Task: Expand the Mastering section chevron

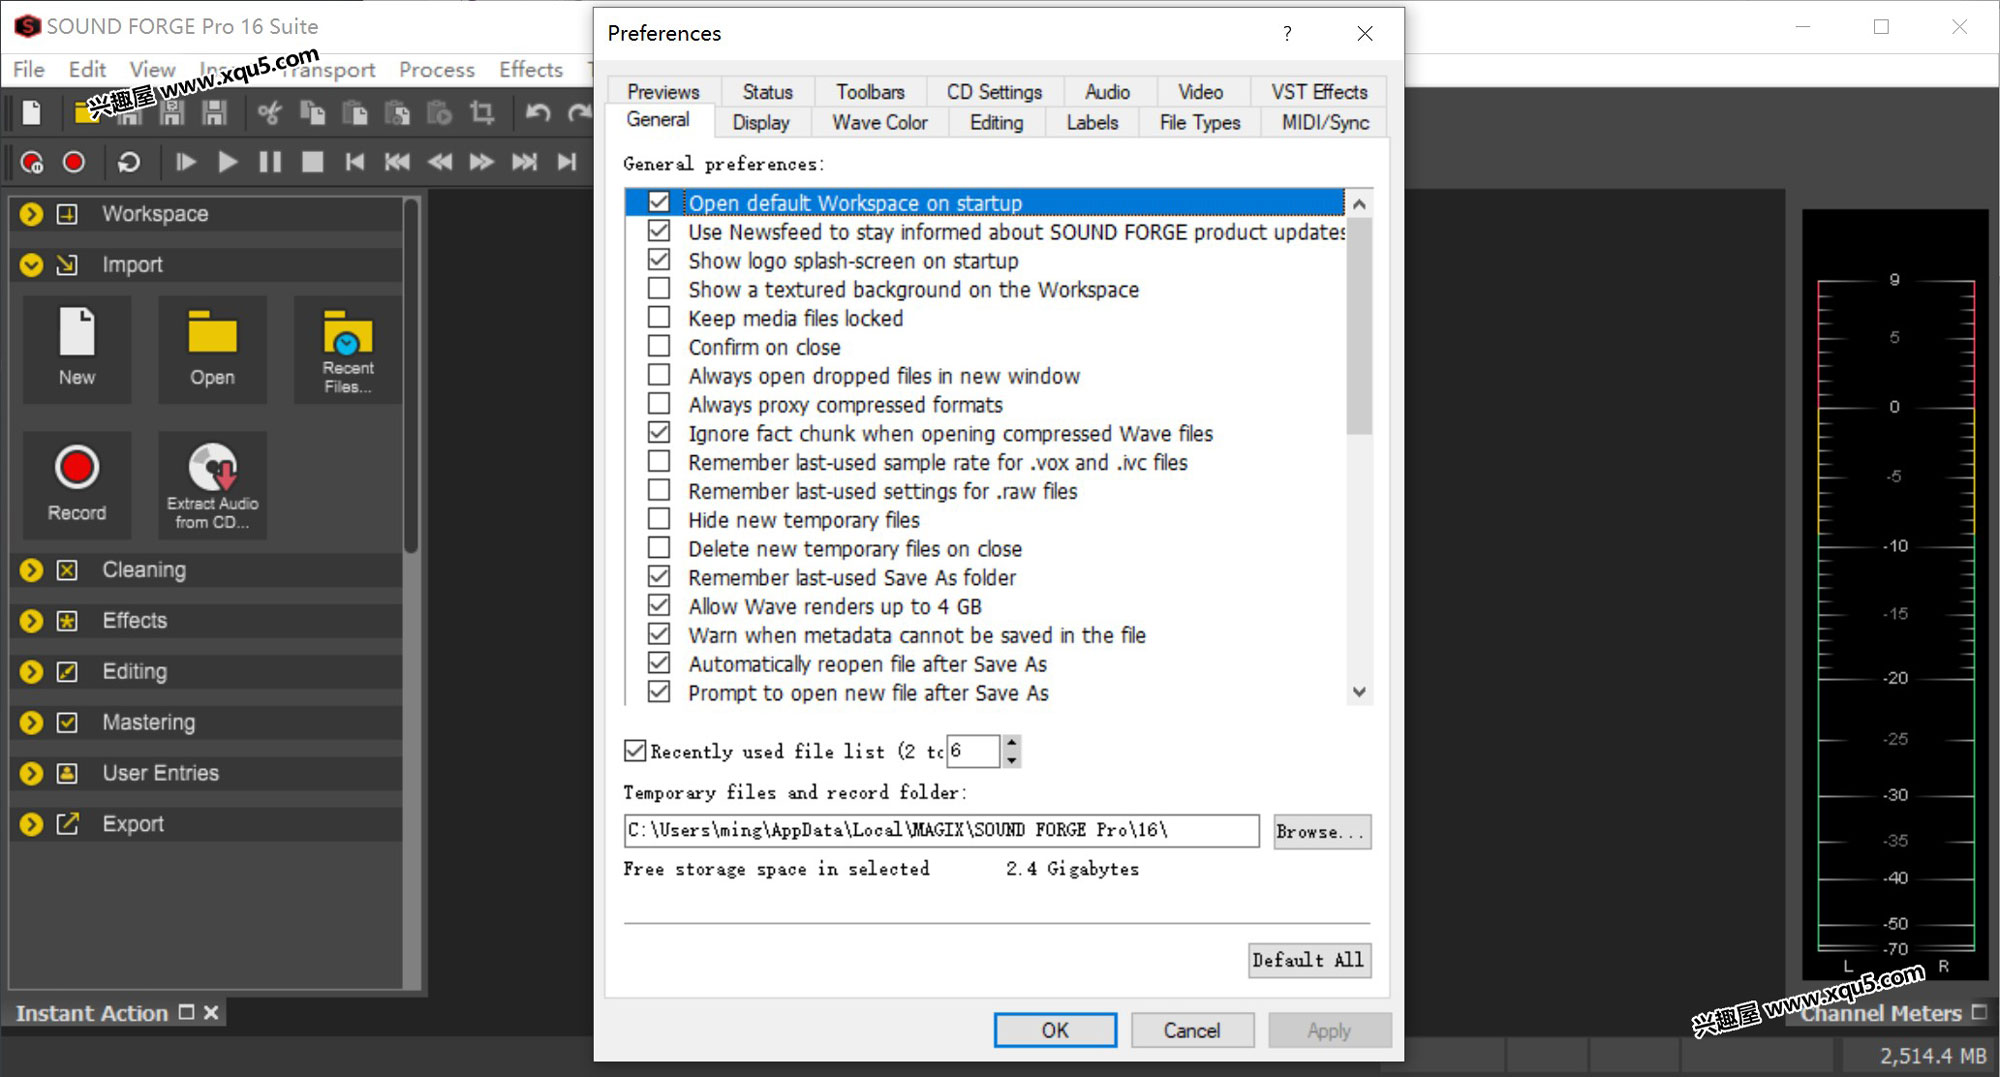Action: pos(31,722)
